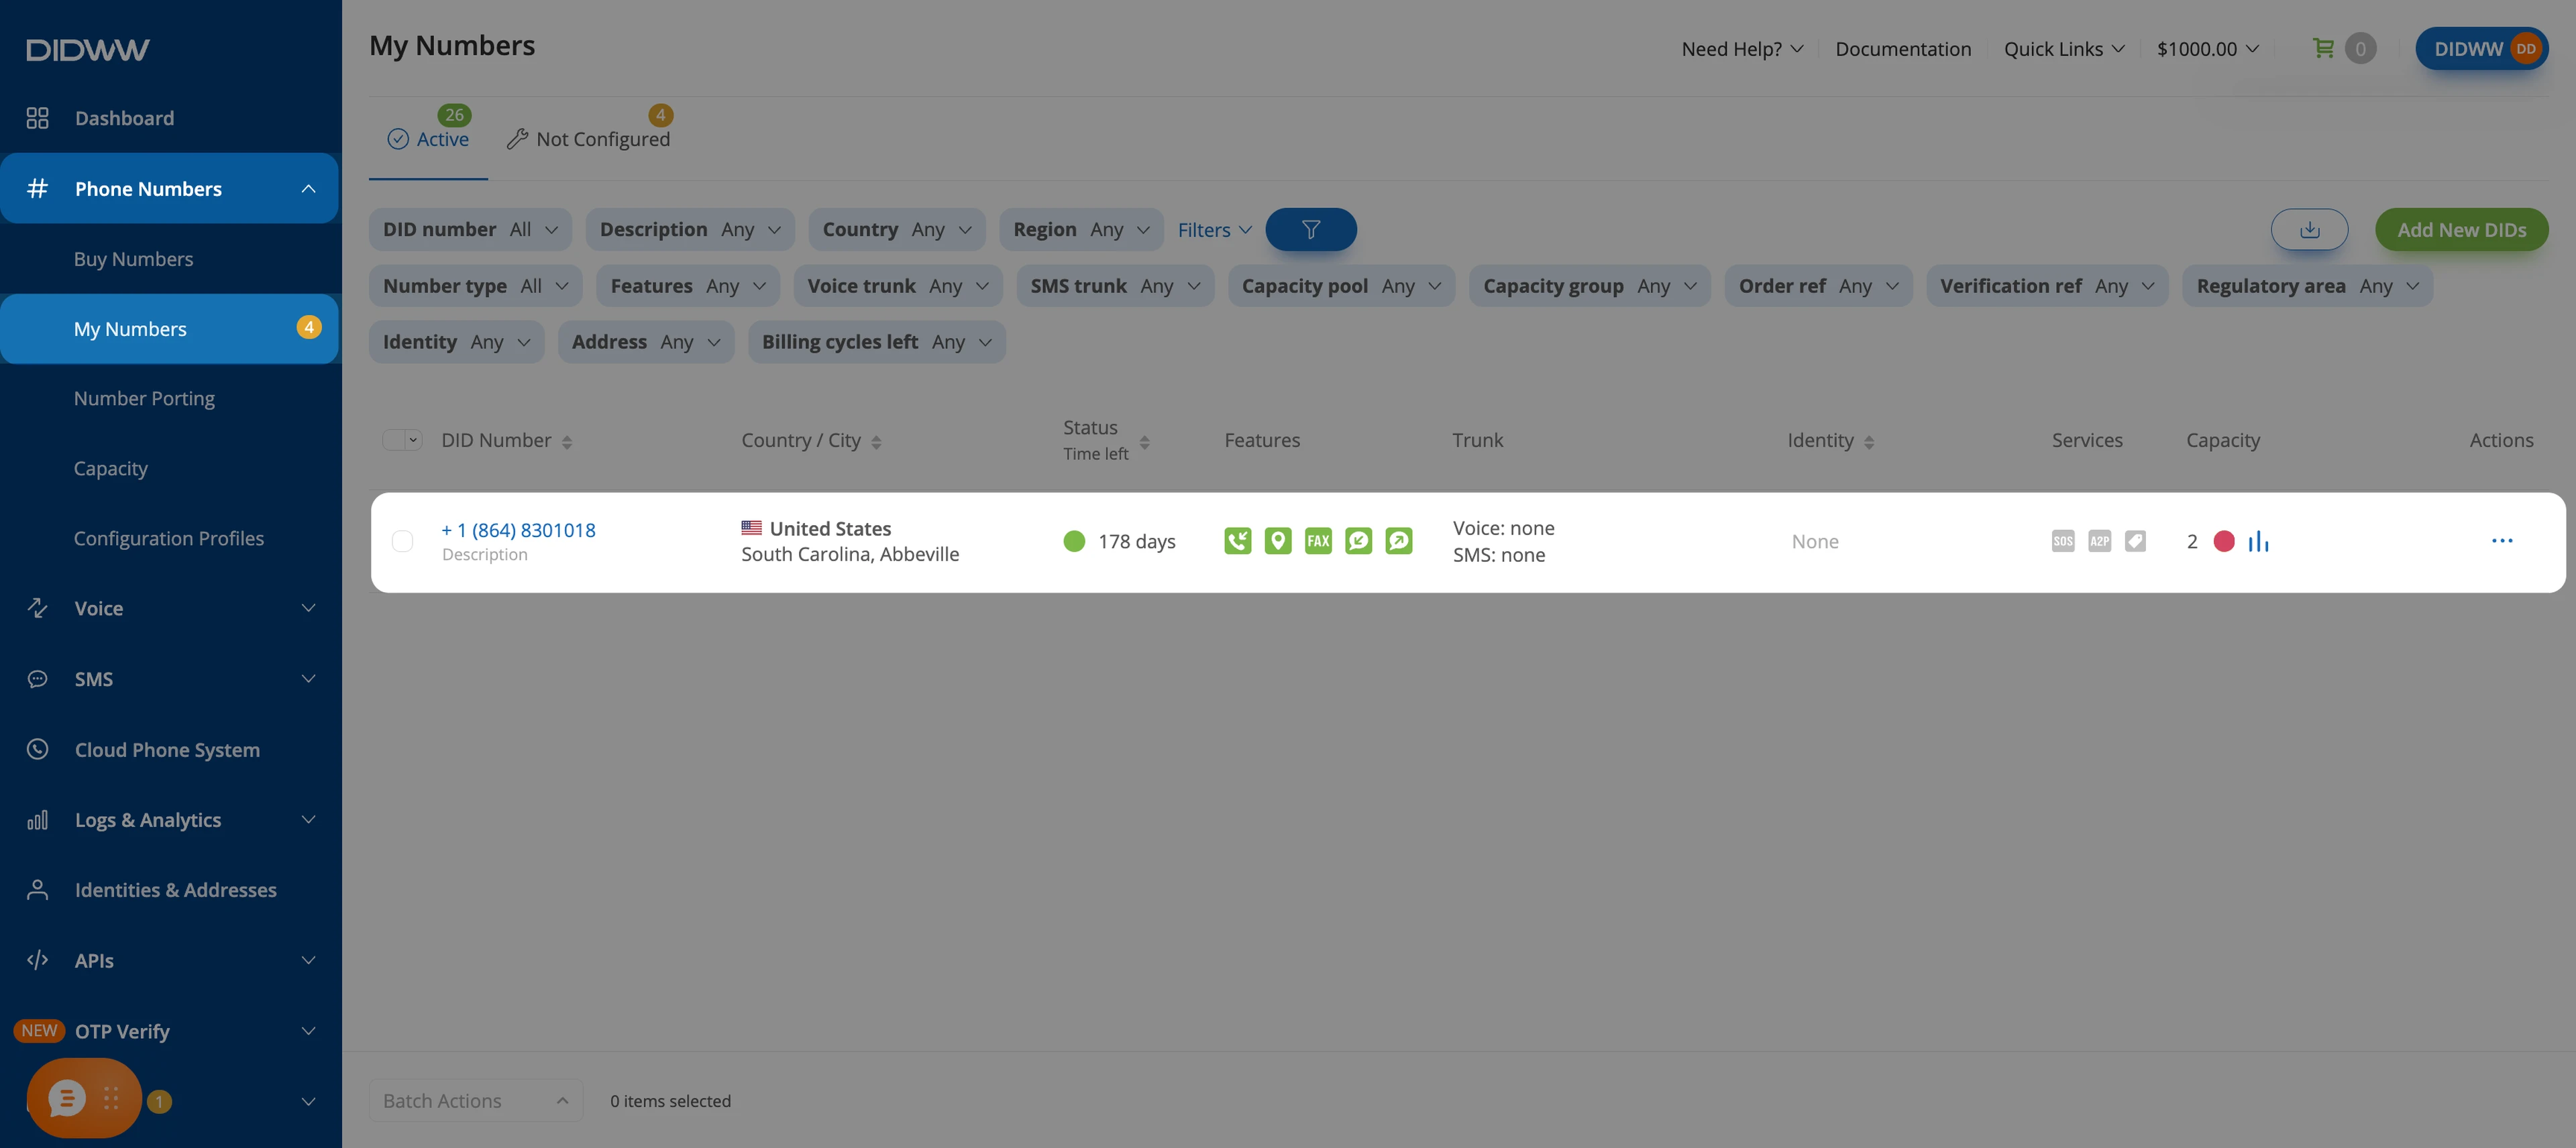Viewport: 2576px width, 1148px height.
Task: Open Buy Numbers in the sidebar
Action: pos(134,259)
